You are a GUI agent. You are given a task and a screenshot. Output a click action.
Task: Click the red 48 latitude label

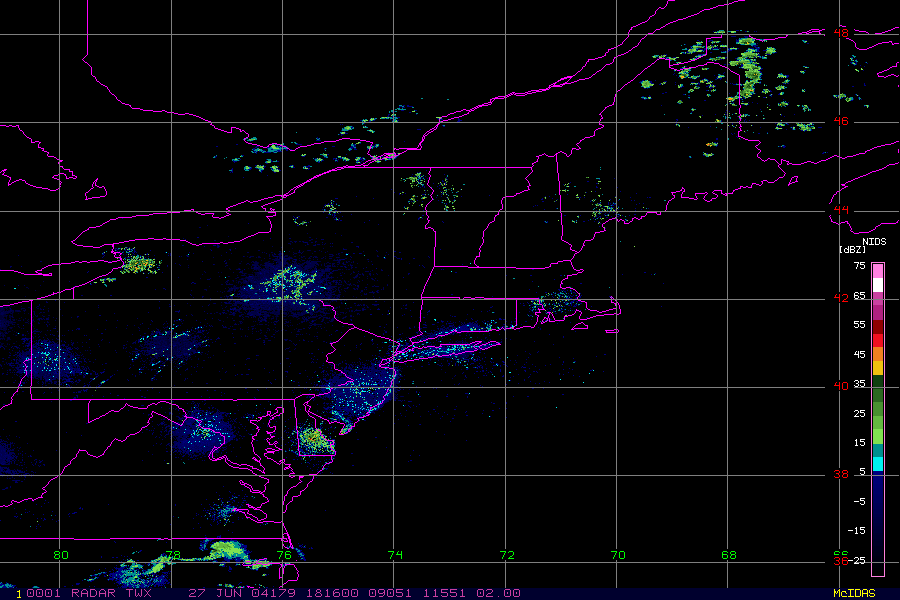(x=841, y=33)
